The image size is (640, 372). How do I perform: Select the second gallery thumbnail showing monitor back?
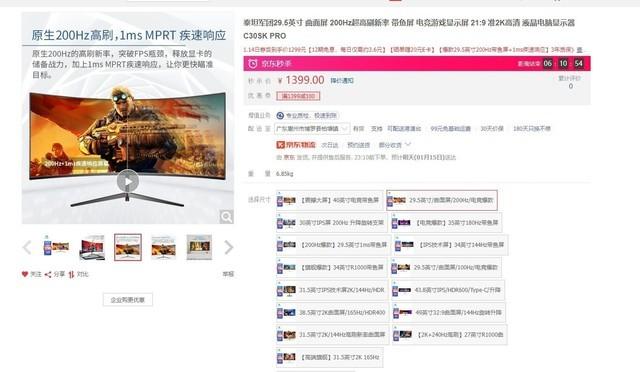coord(92,247)
